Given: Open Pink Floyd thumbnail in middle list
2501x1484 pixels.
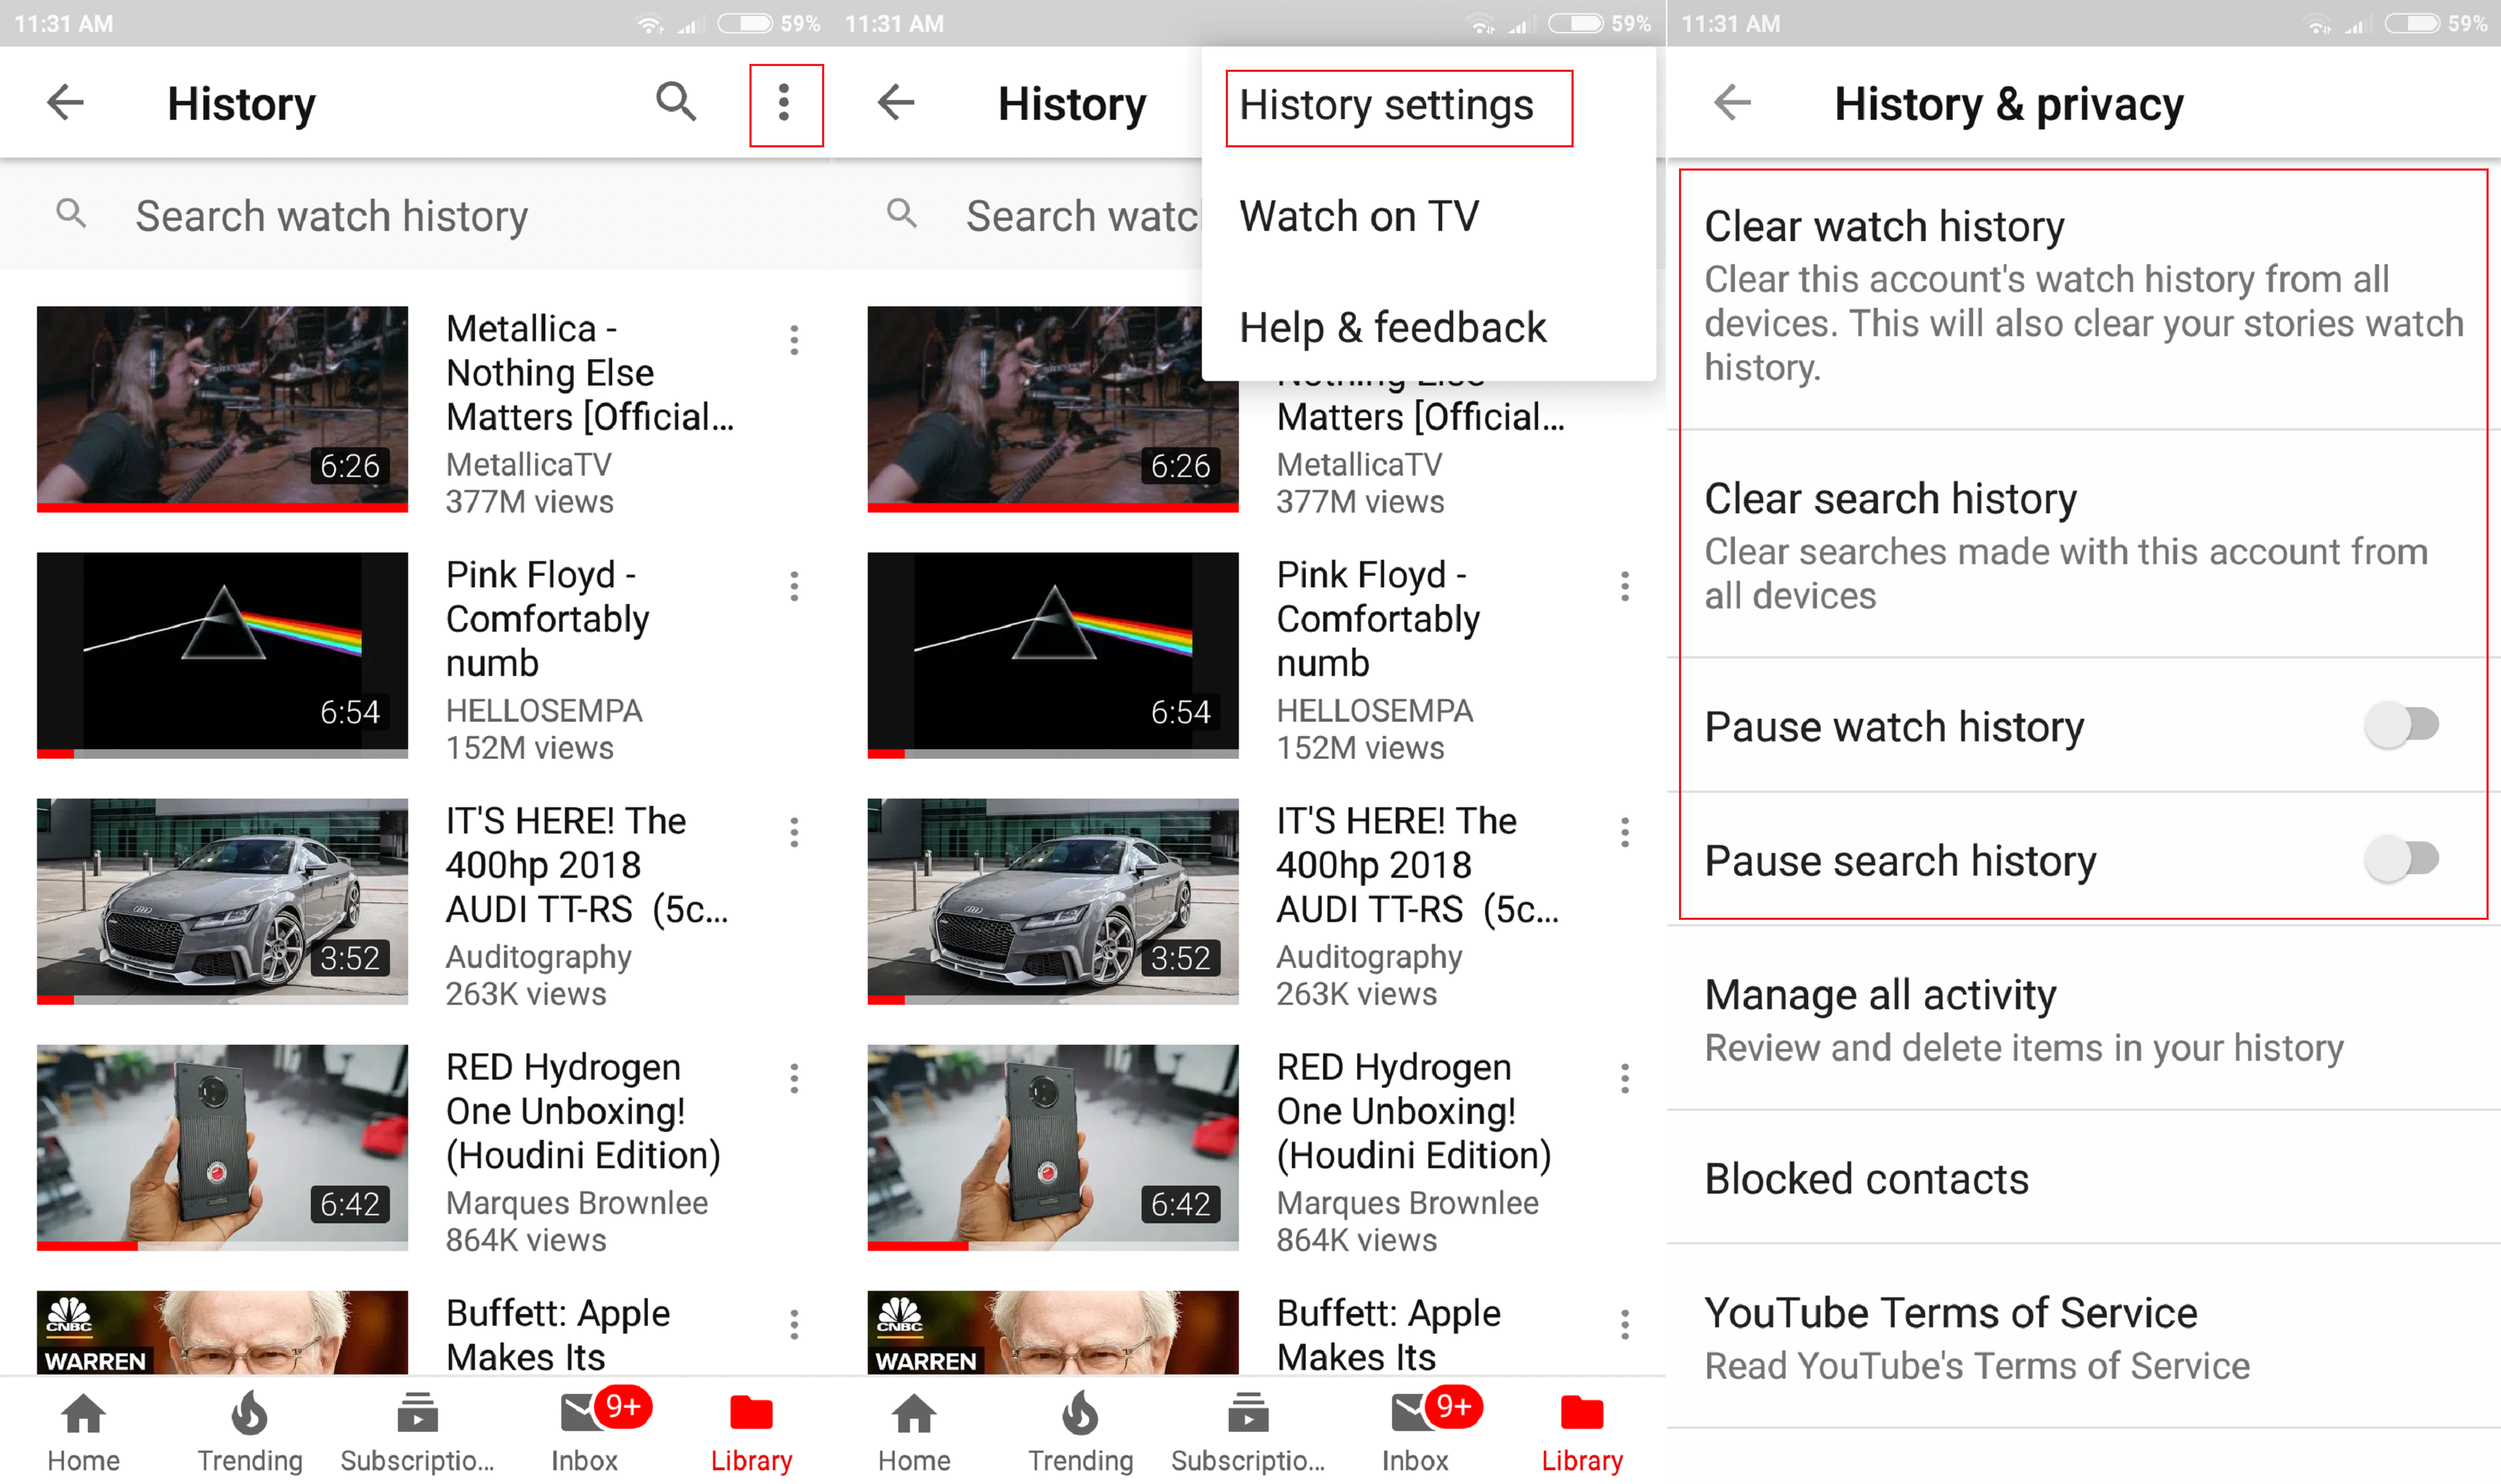Looking at the screenshot, I should pyautogui.click(x=1053, y=655).
